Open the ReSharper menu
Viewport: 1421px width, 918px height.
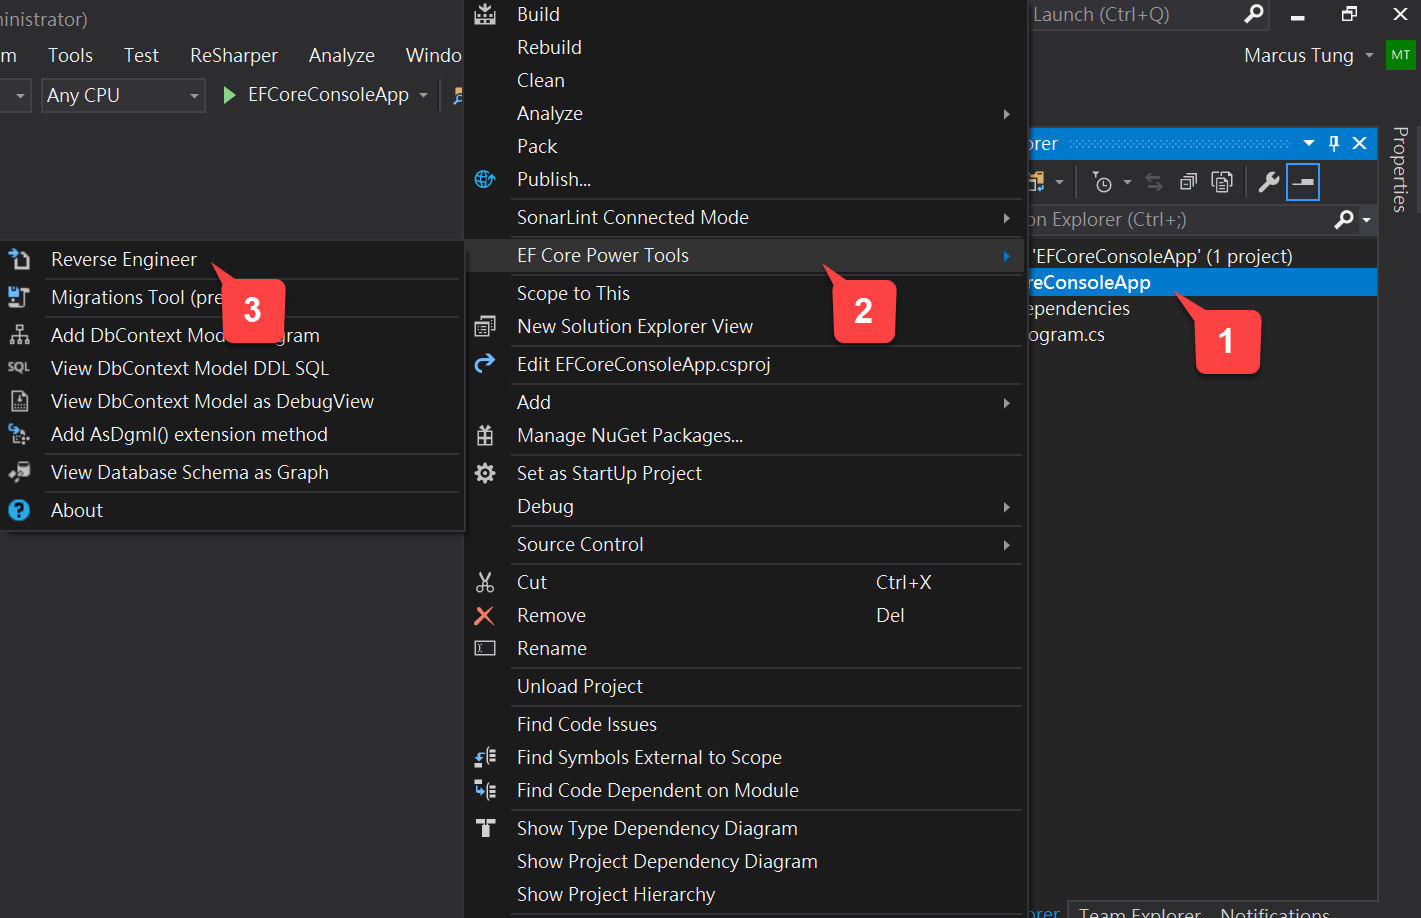[x=233, y=55]
